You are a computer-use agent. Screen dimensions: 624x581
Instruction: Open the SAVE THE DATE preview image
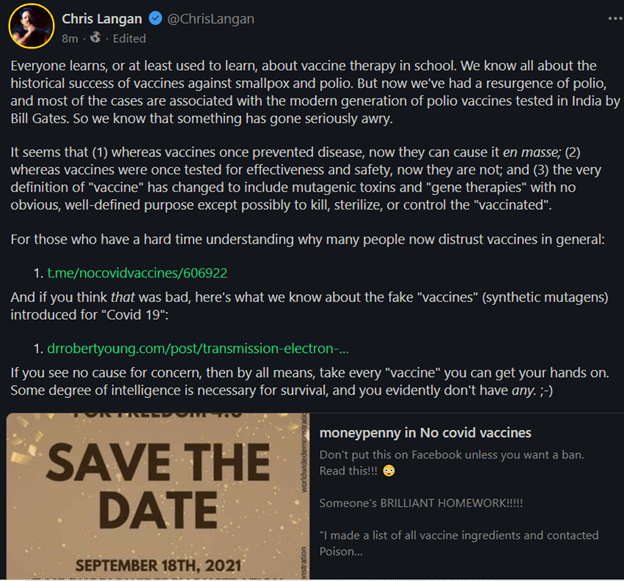point(156,495)
